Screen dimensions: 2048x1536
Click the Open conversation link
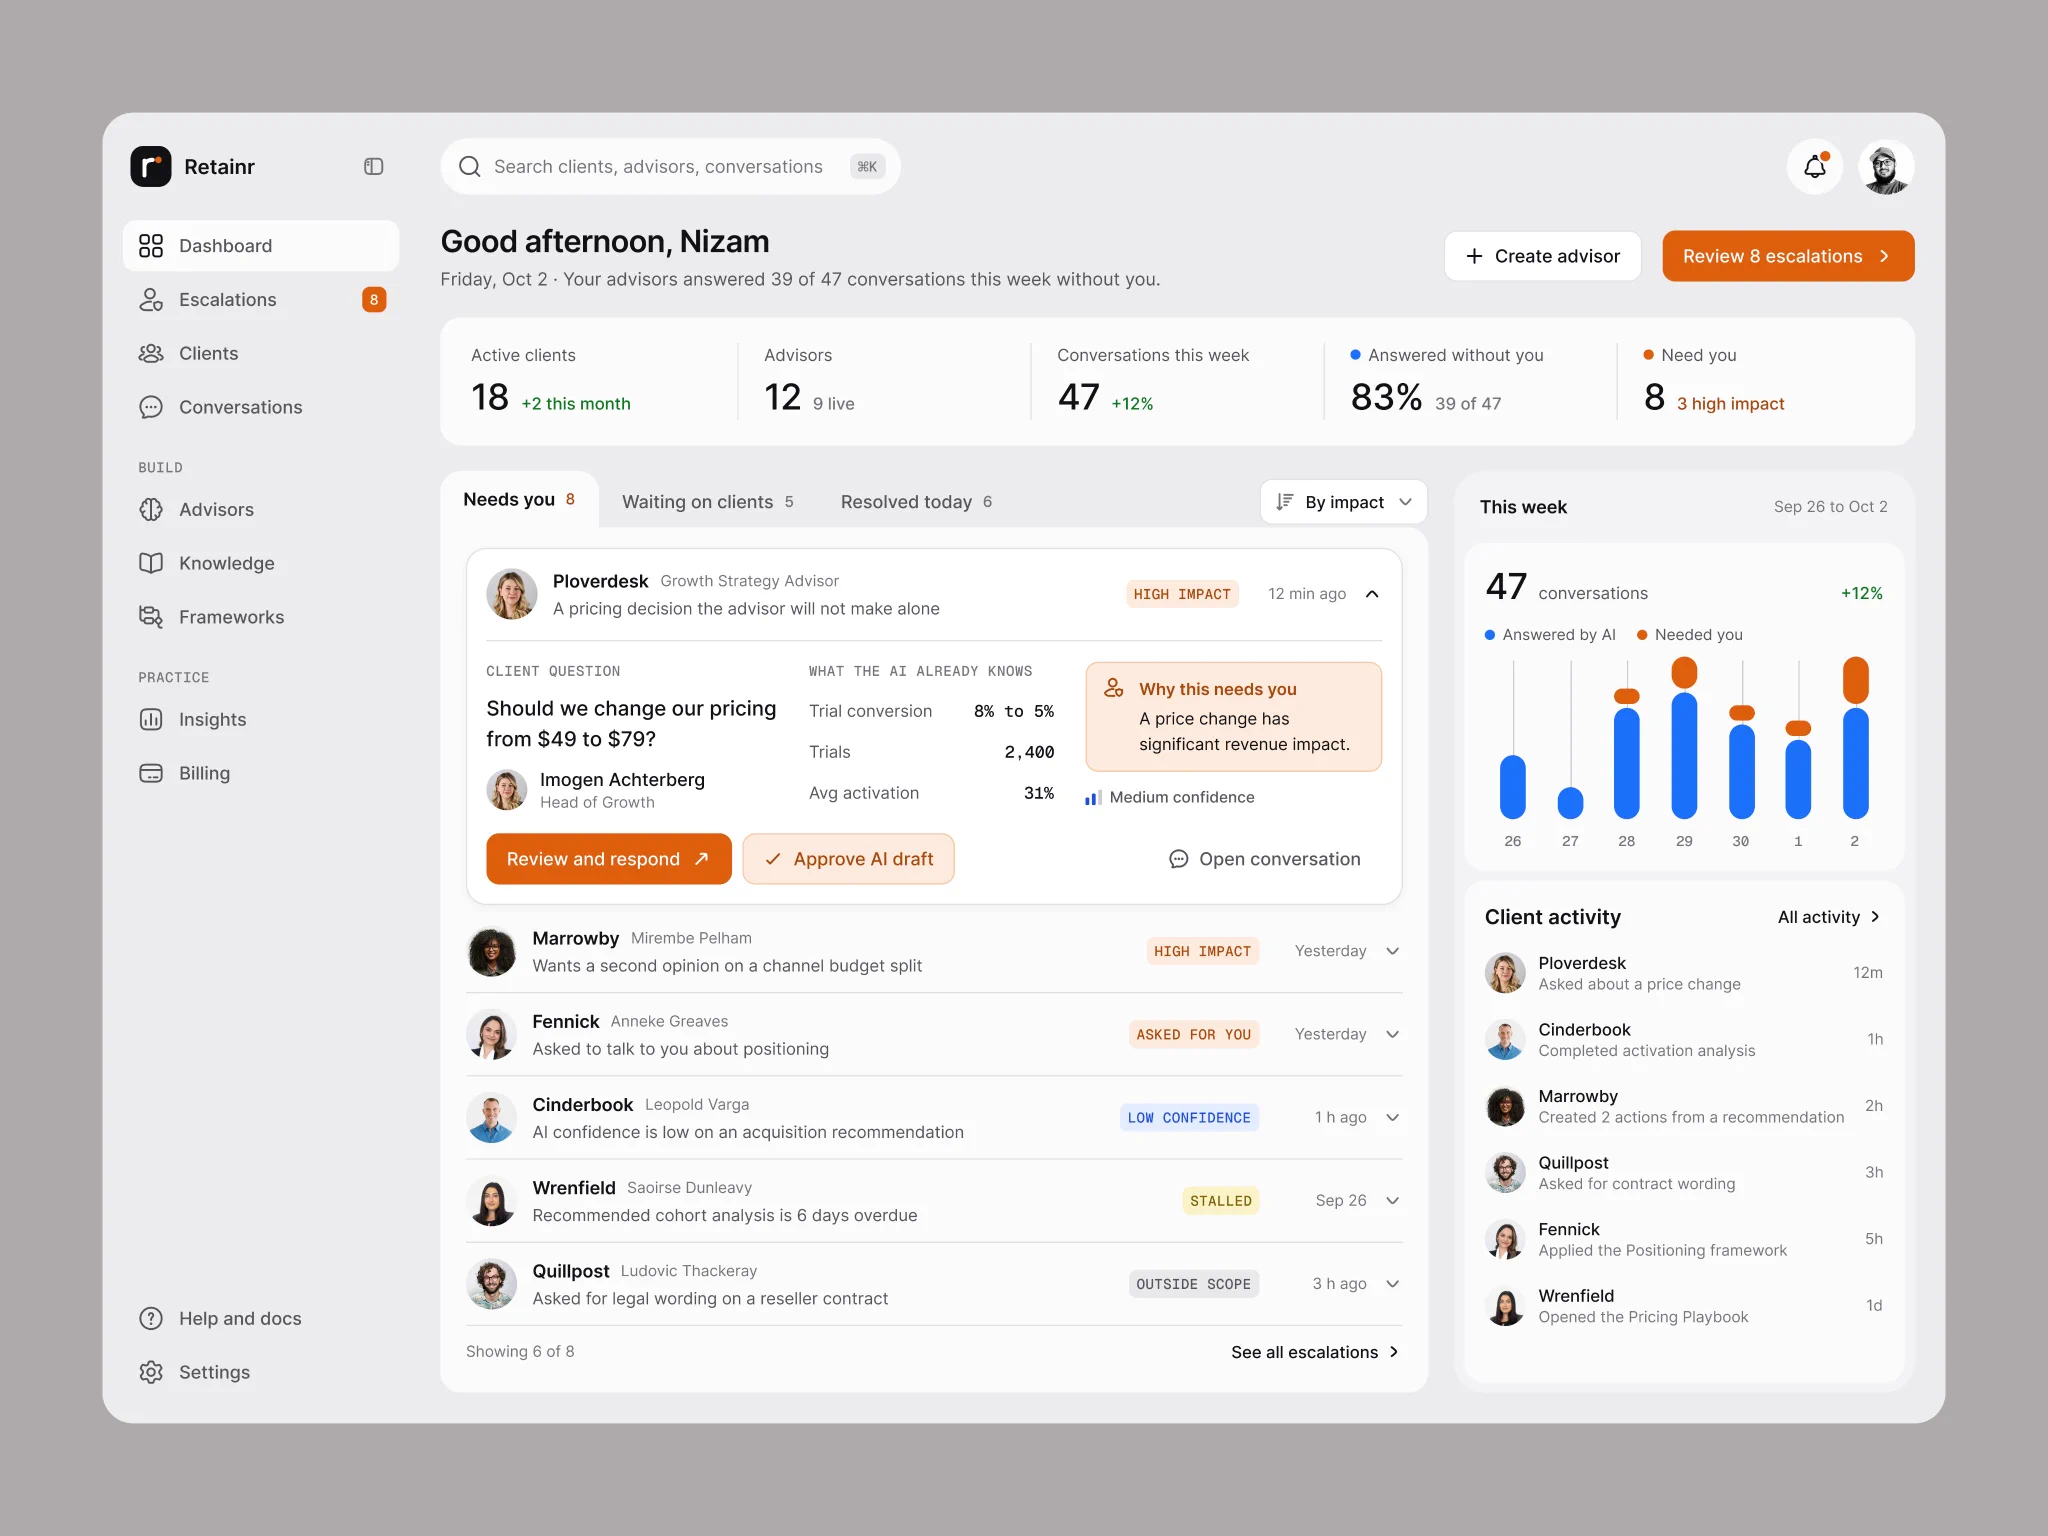(1265, 860)
